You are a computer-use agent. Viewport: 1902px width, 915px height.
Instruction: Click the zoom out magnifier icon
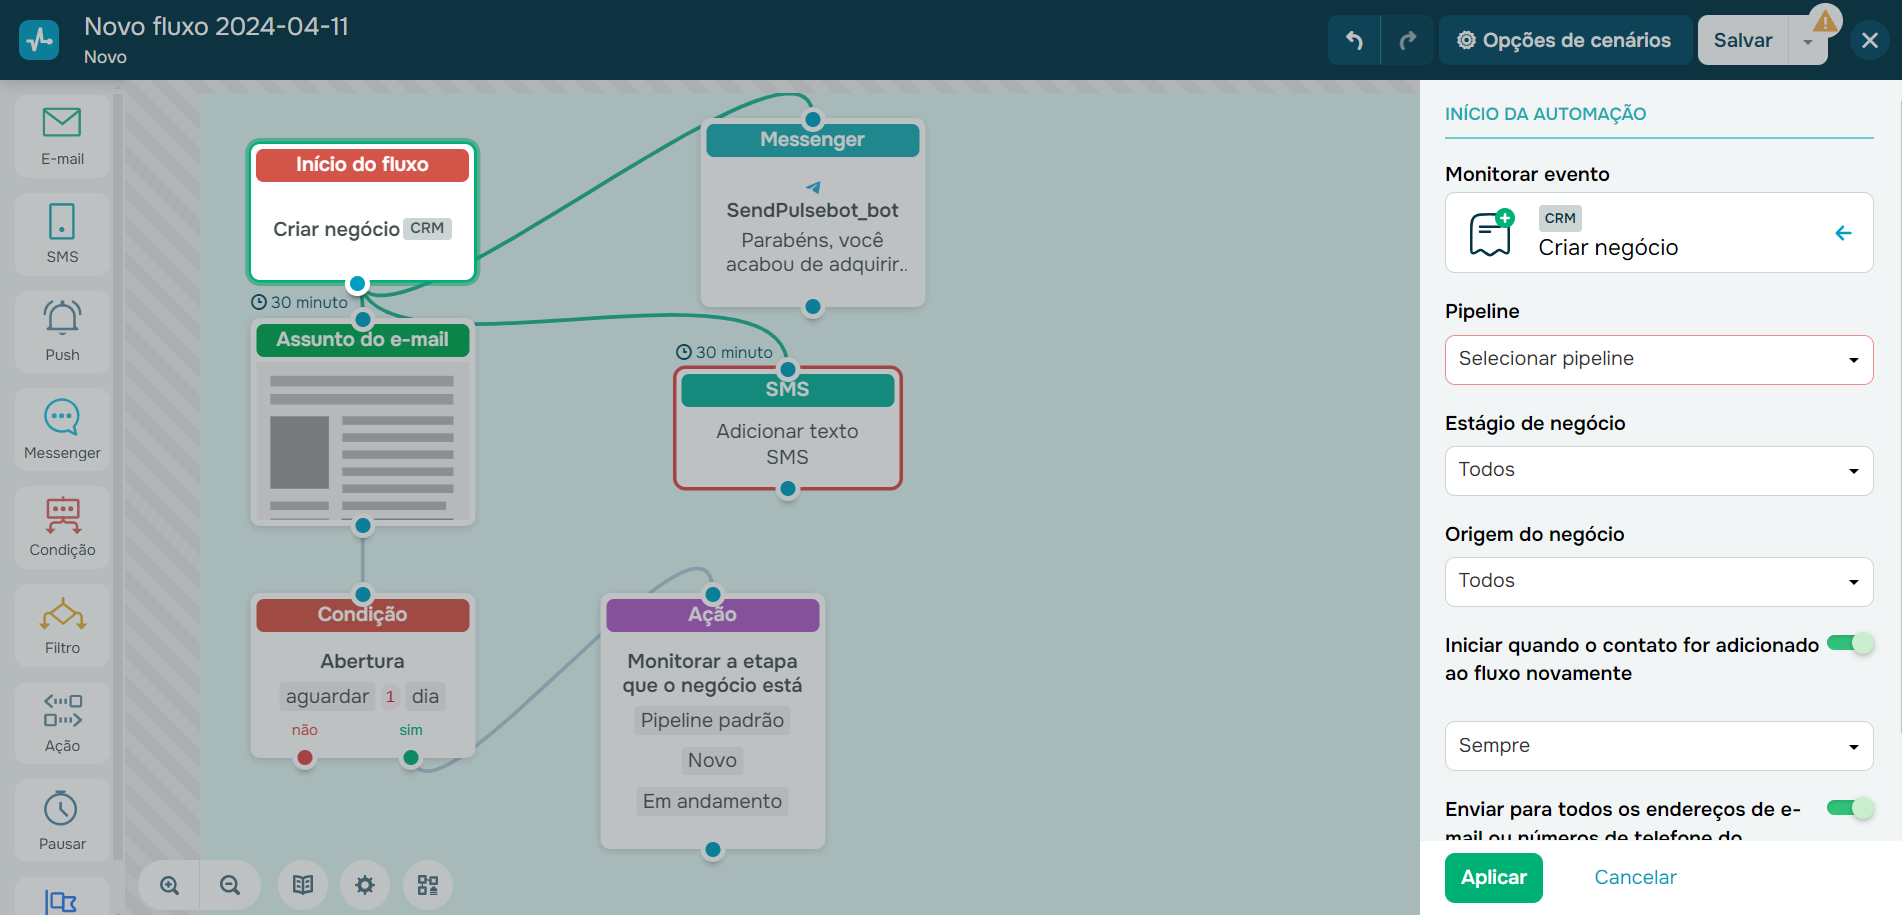pos(230,885)
